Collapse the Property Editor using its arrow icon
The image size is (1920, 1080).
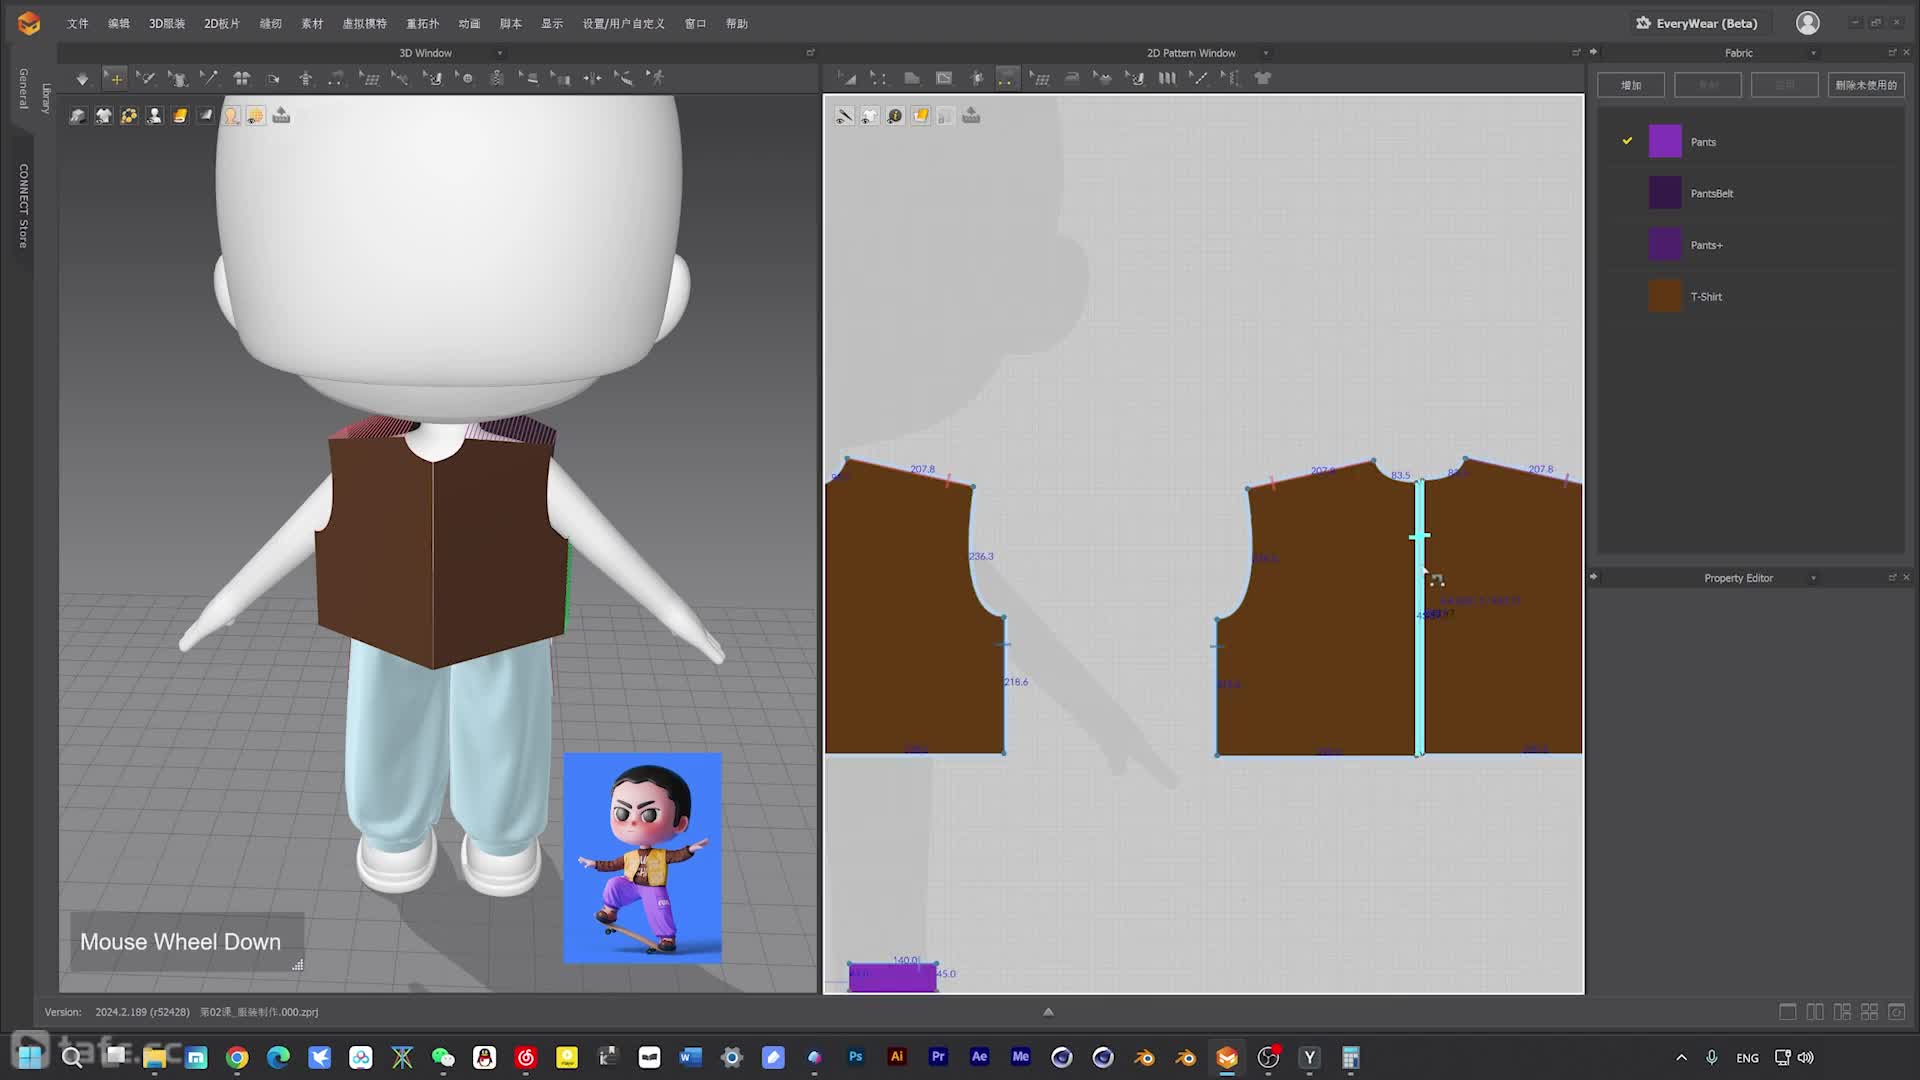[x=1594, y=577]
